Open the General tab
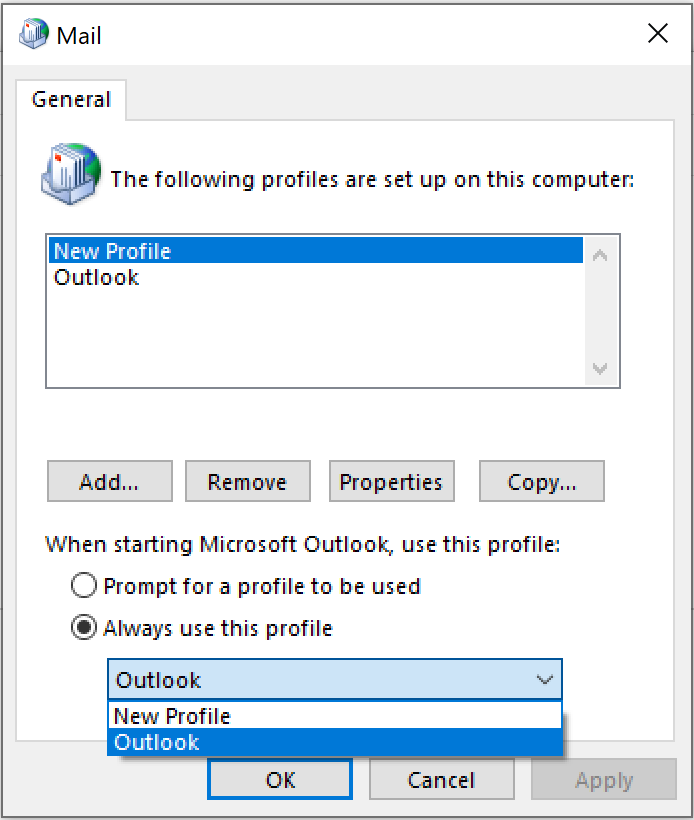 click(71, 99)
